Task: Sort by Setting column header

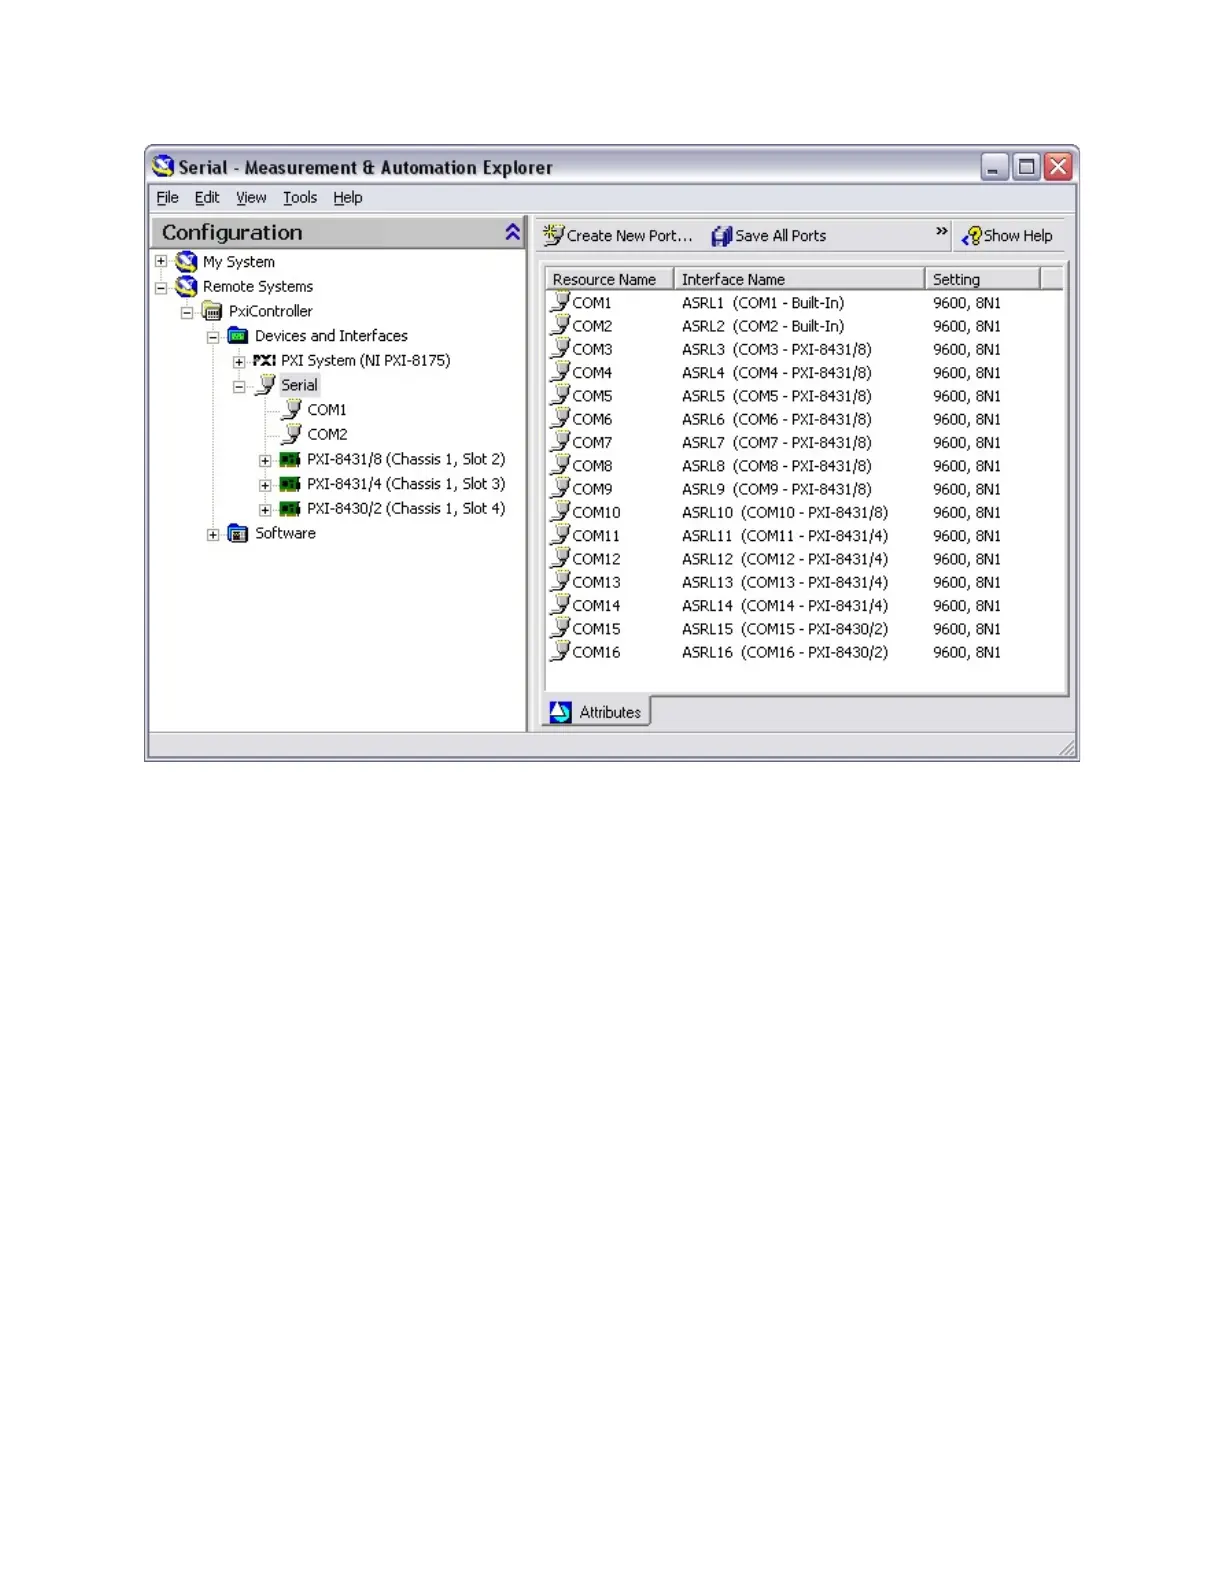Action: (982, 279)
